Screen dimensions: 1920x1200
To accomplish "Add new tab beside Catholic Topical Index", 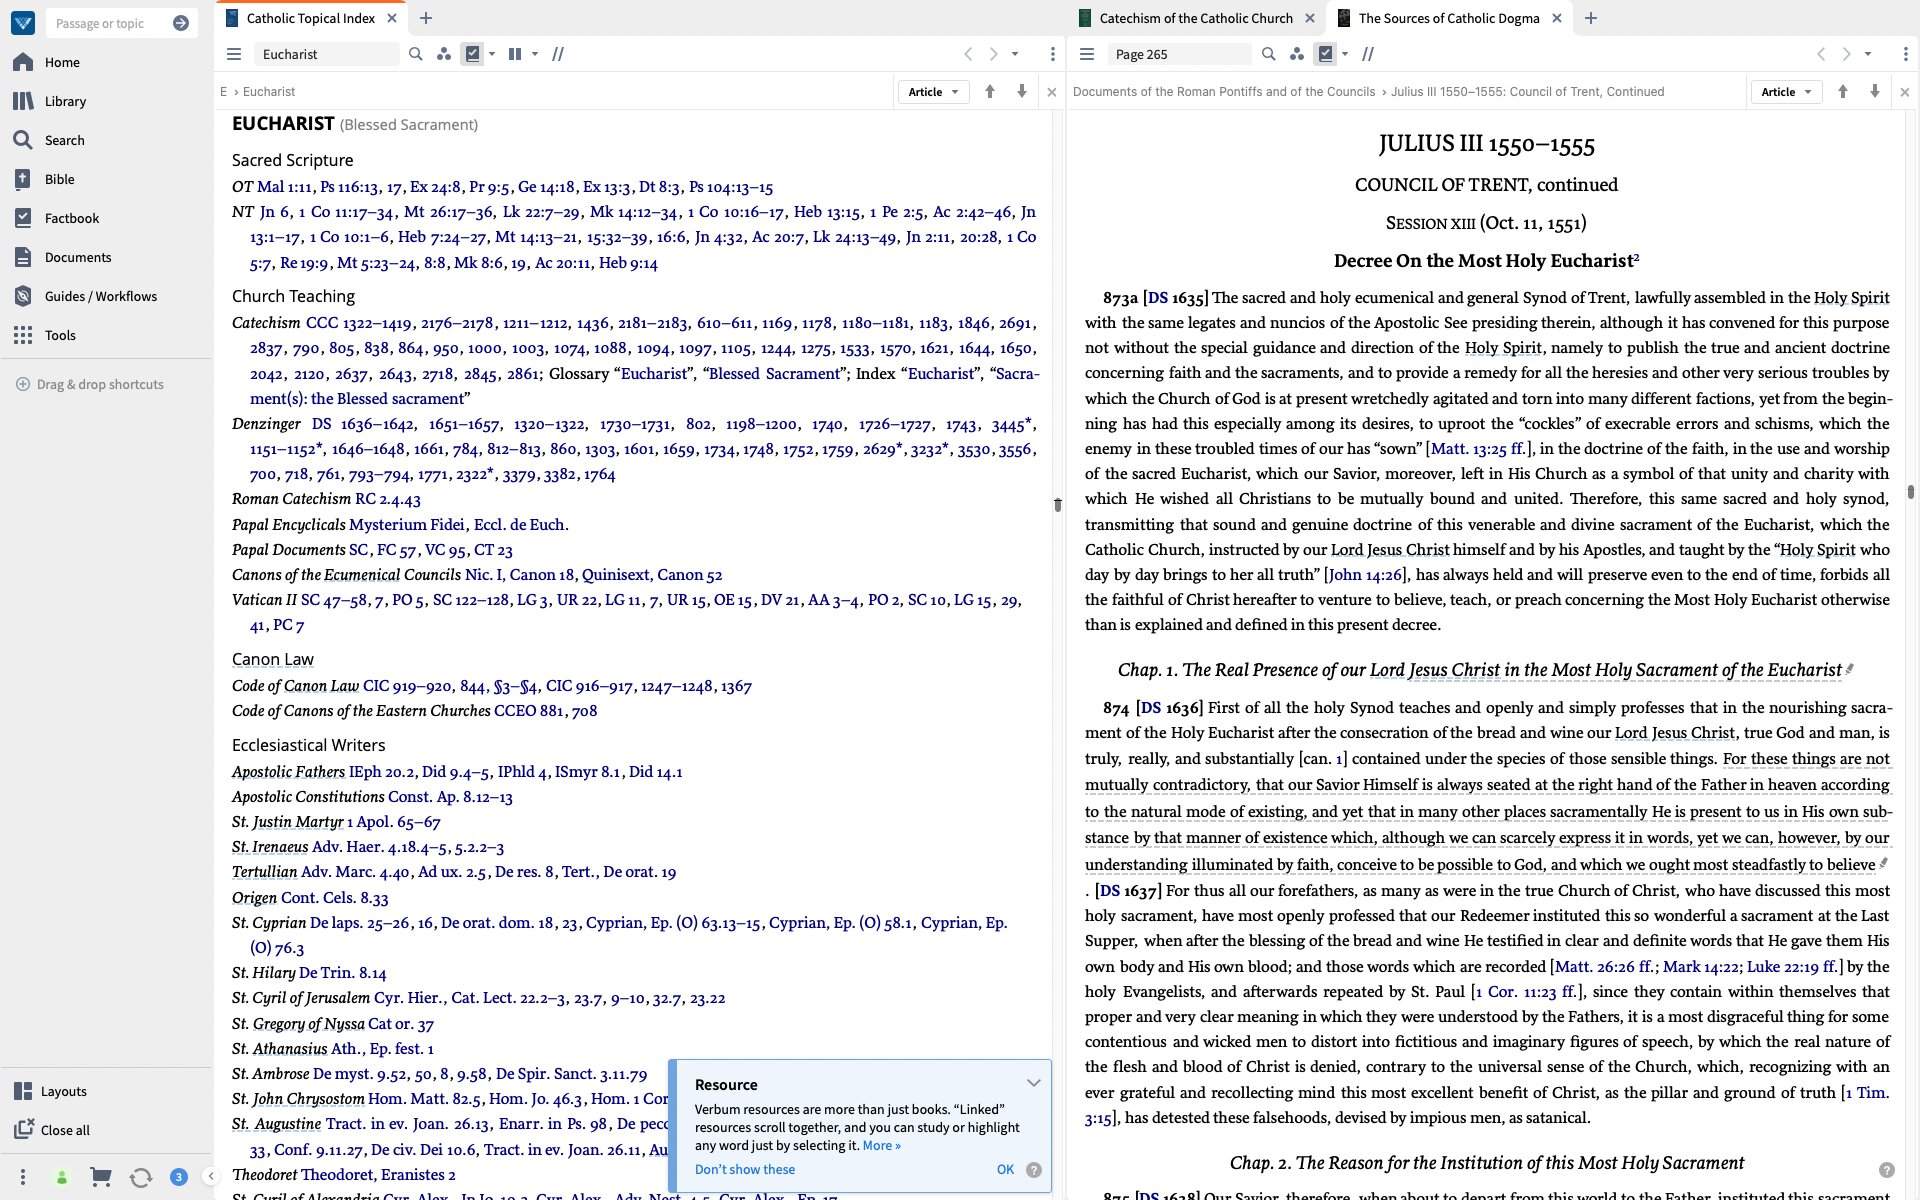I will pos(426,18).
